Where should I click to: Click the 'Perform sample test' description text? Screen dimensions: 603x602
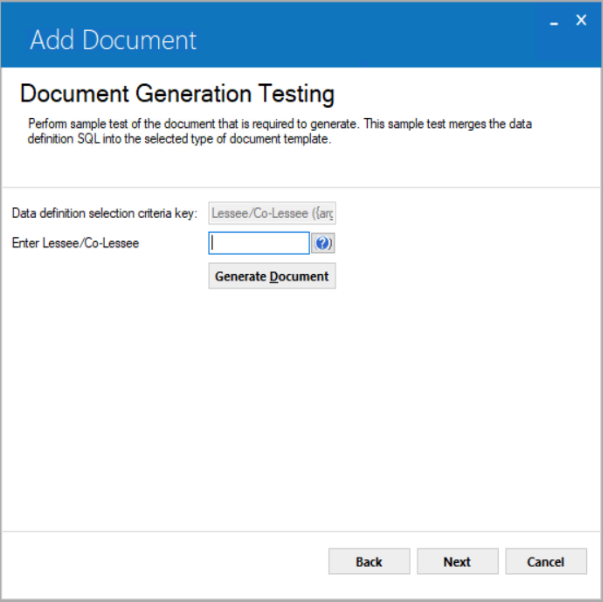[x=280, y=131]
